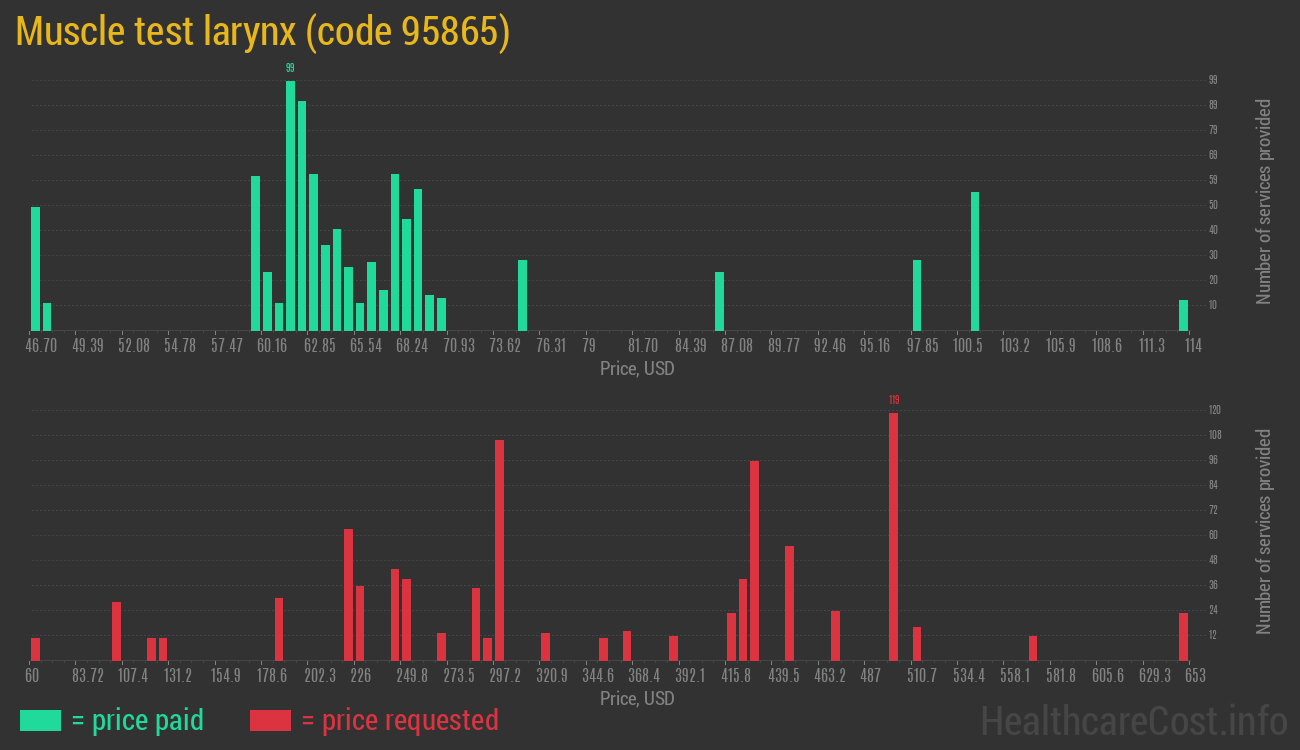This screenshot has height=750, width=1300.
Task: Click the green bar near 100.5 USD
Action: click(x=975, y=261)
